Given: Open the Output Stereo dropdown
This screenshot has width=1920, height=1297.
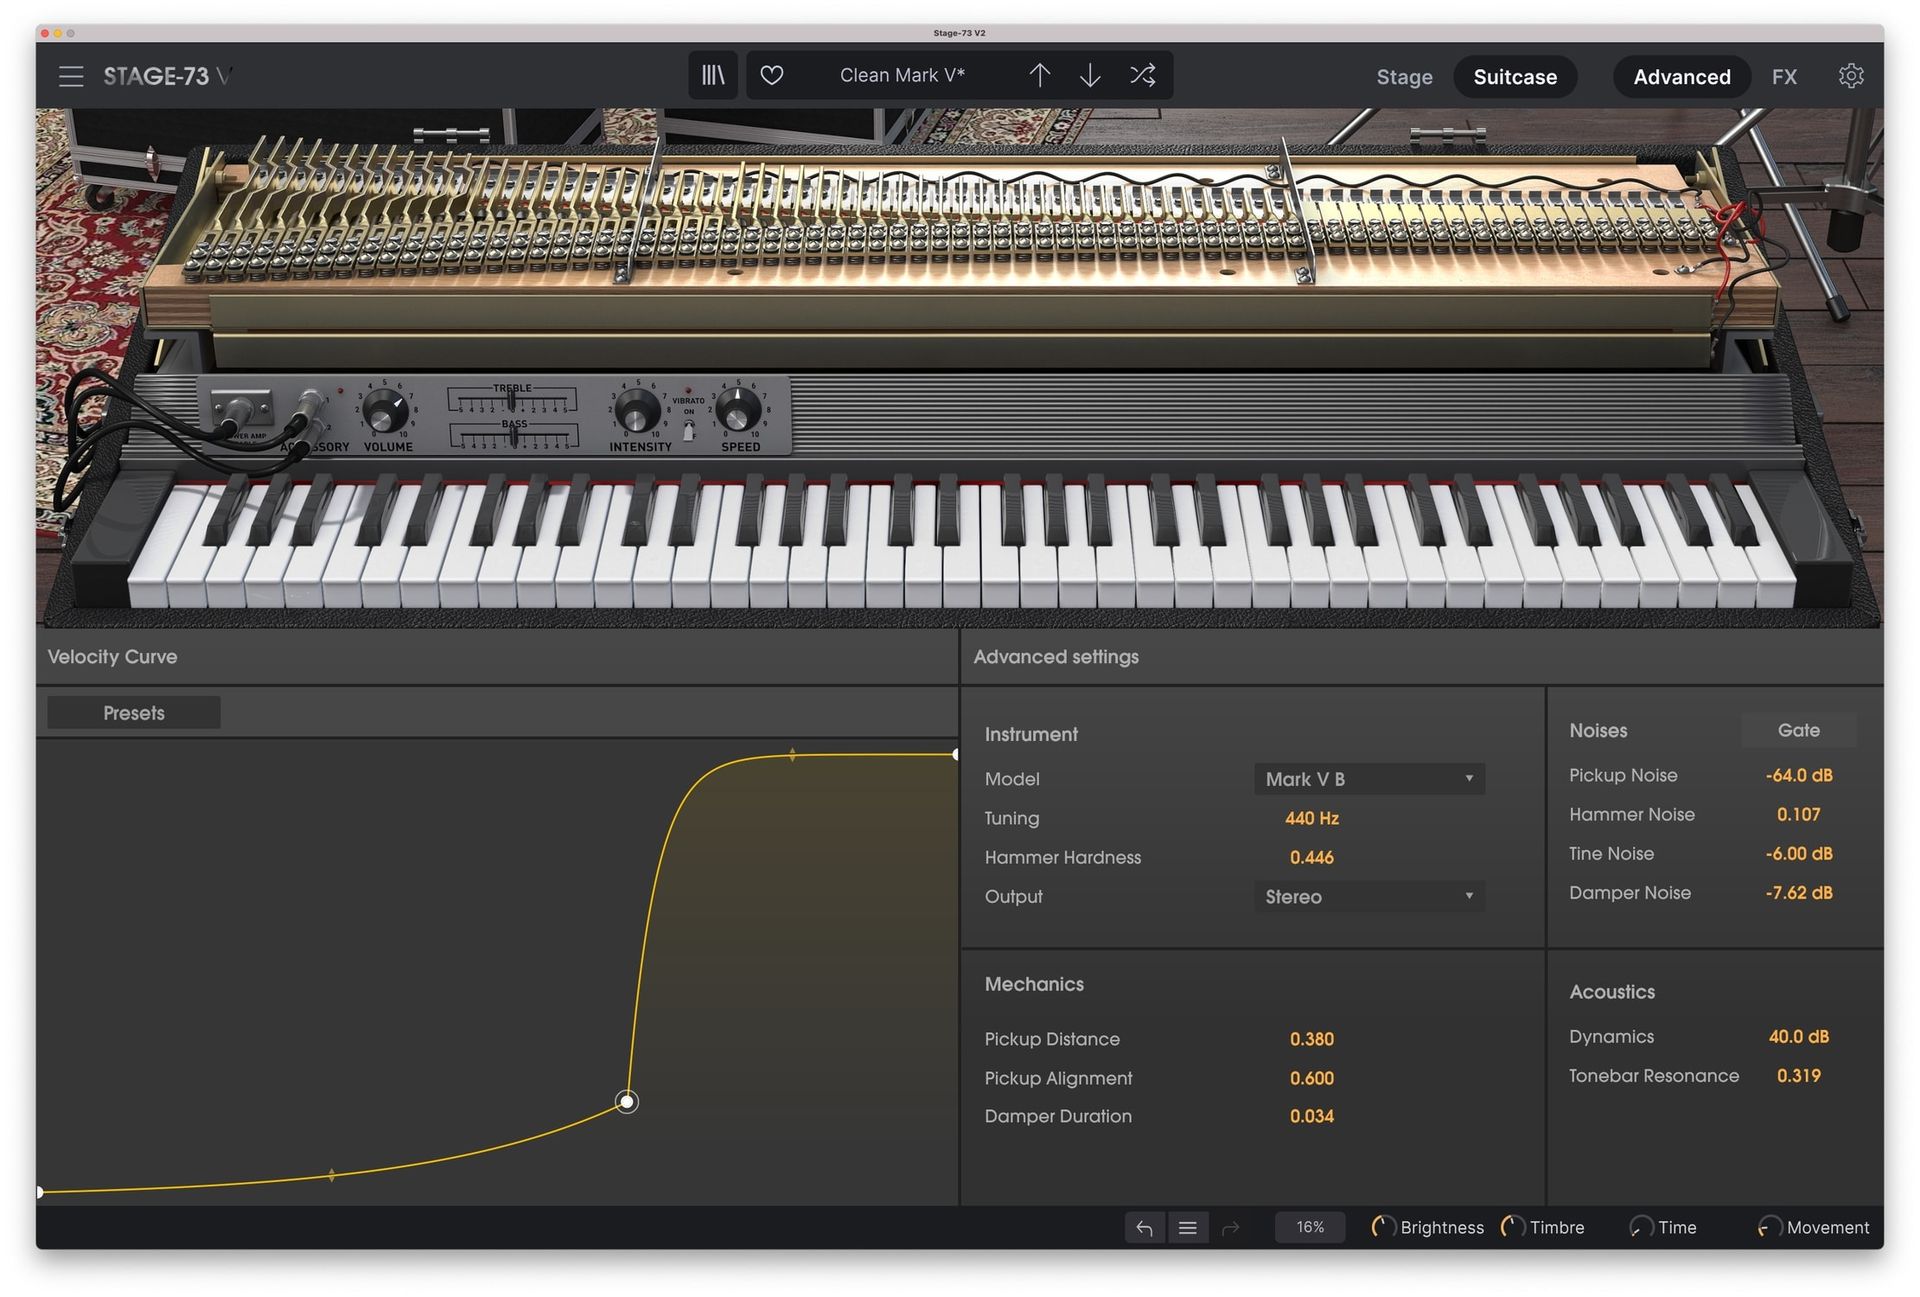Looking at the screenshot, I should (1368, 897).
